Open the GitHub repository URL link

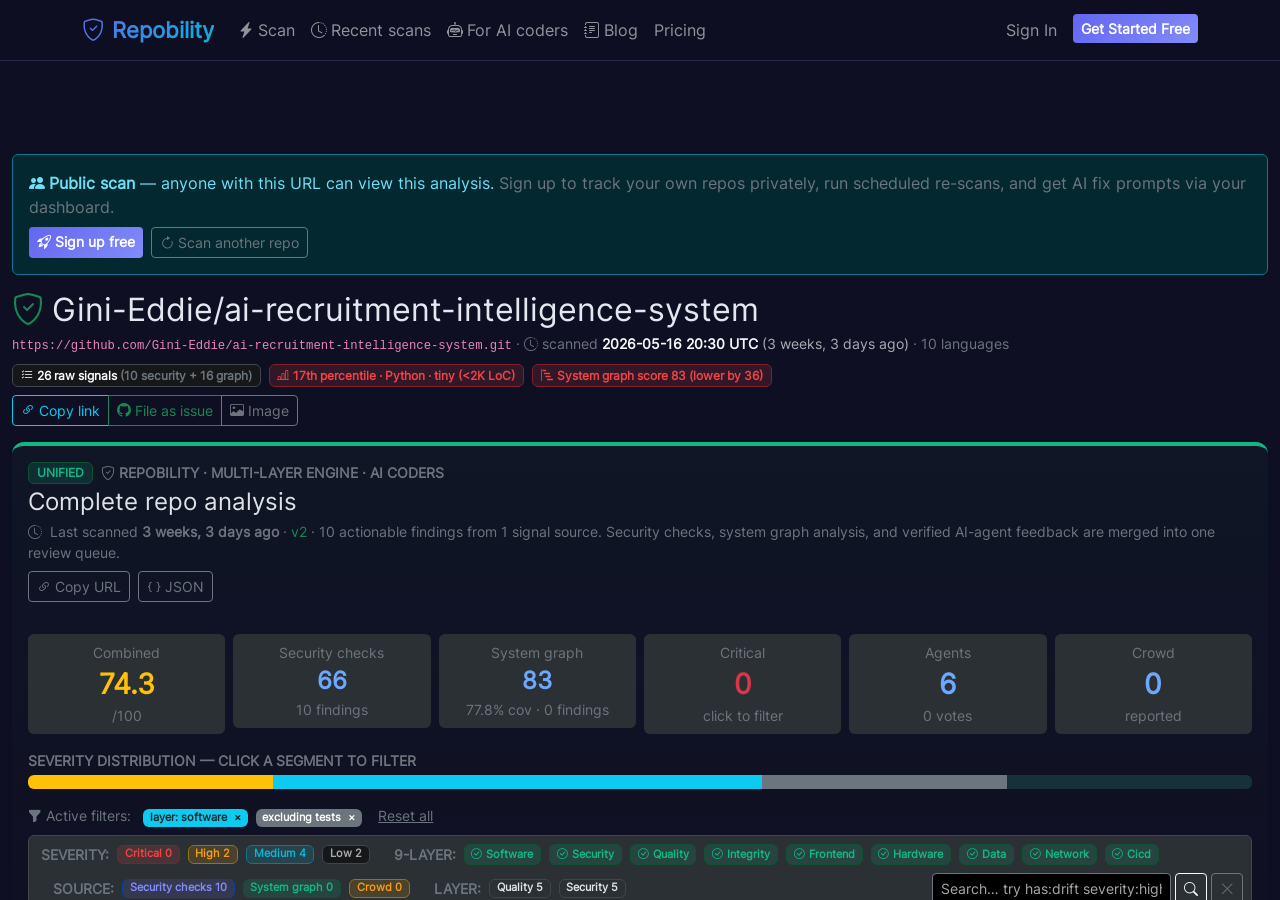261,345
